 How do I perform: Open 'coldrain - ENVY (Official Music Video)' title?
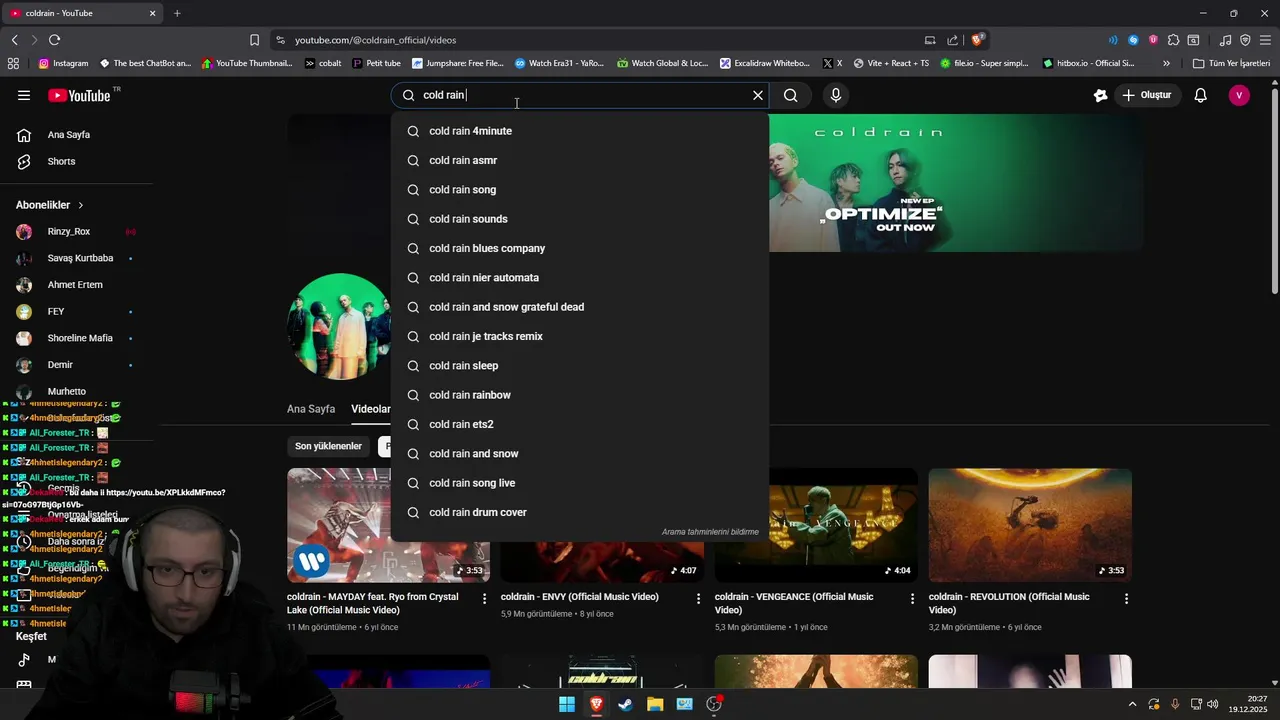[x=580, y=597]
